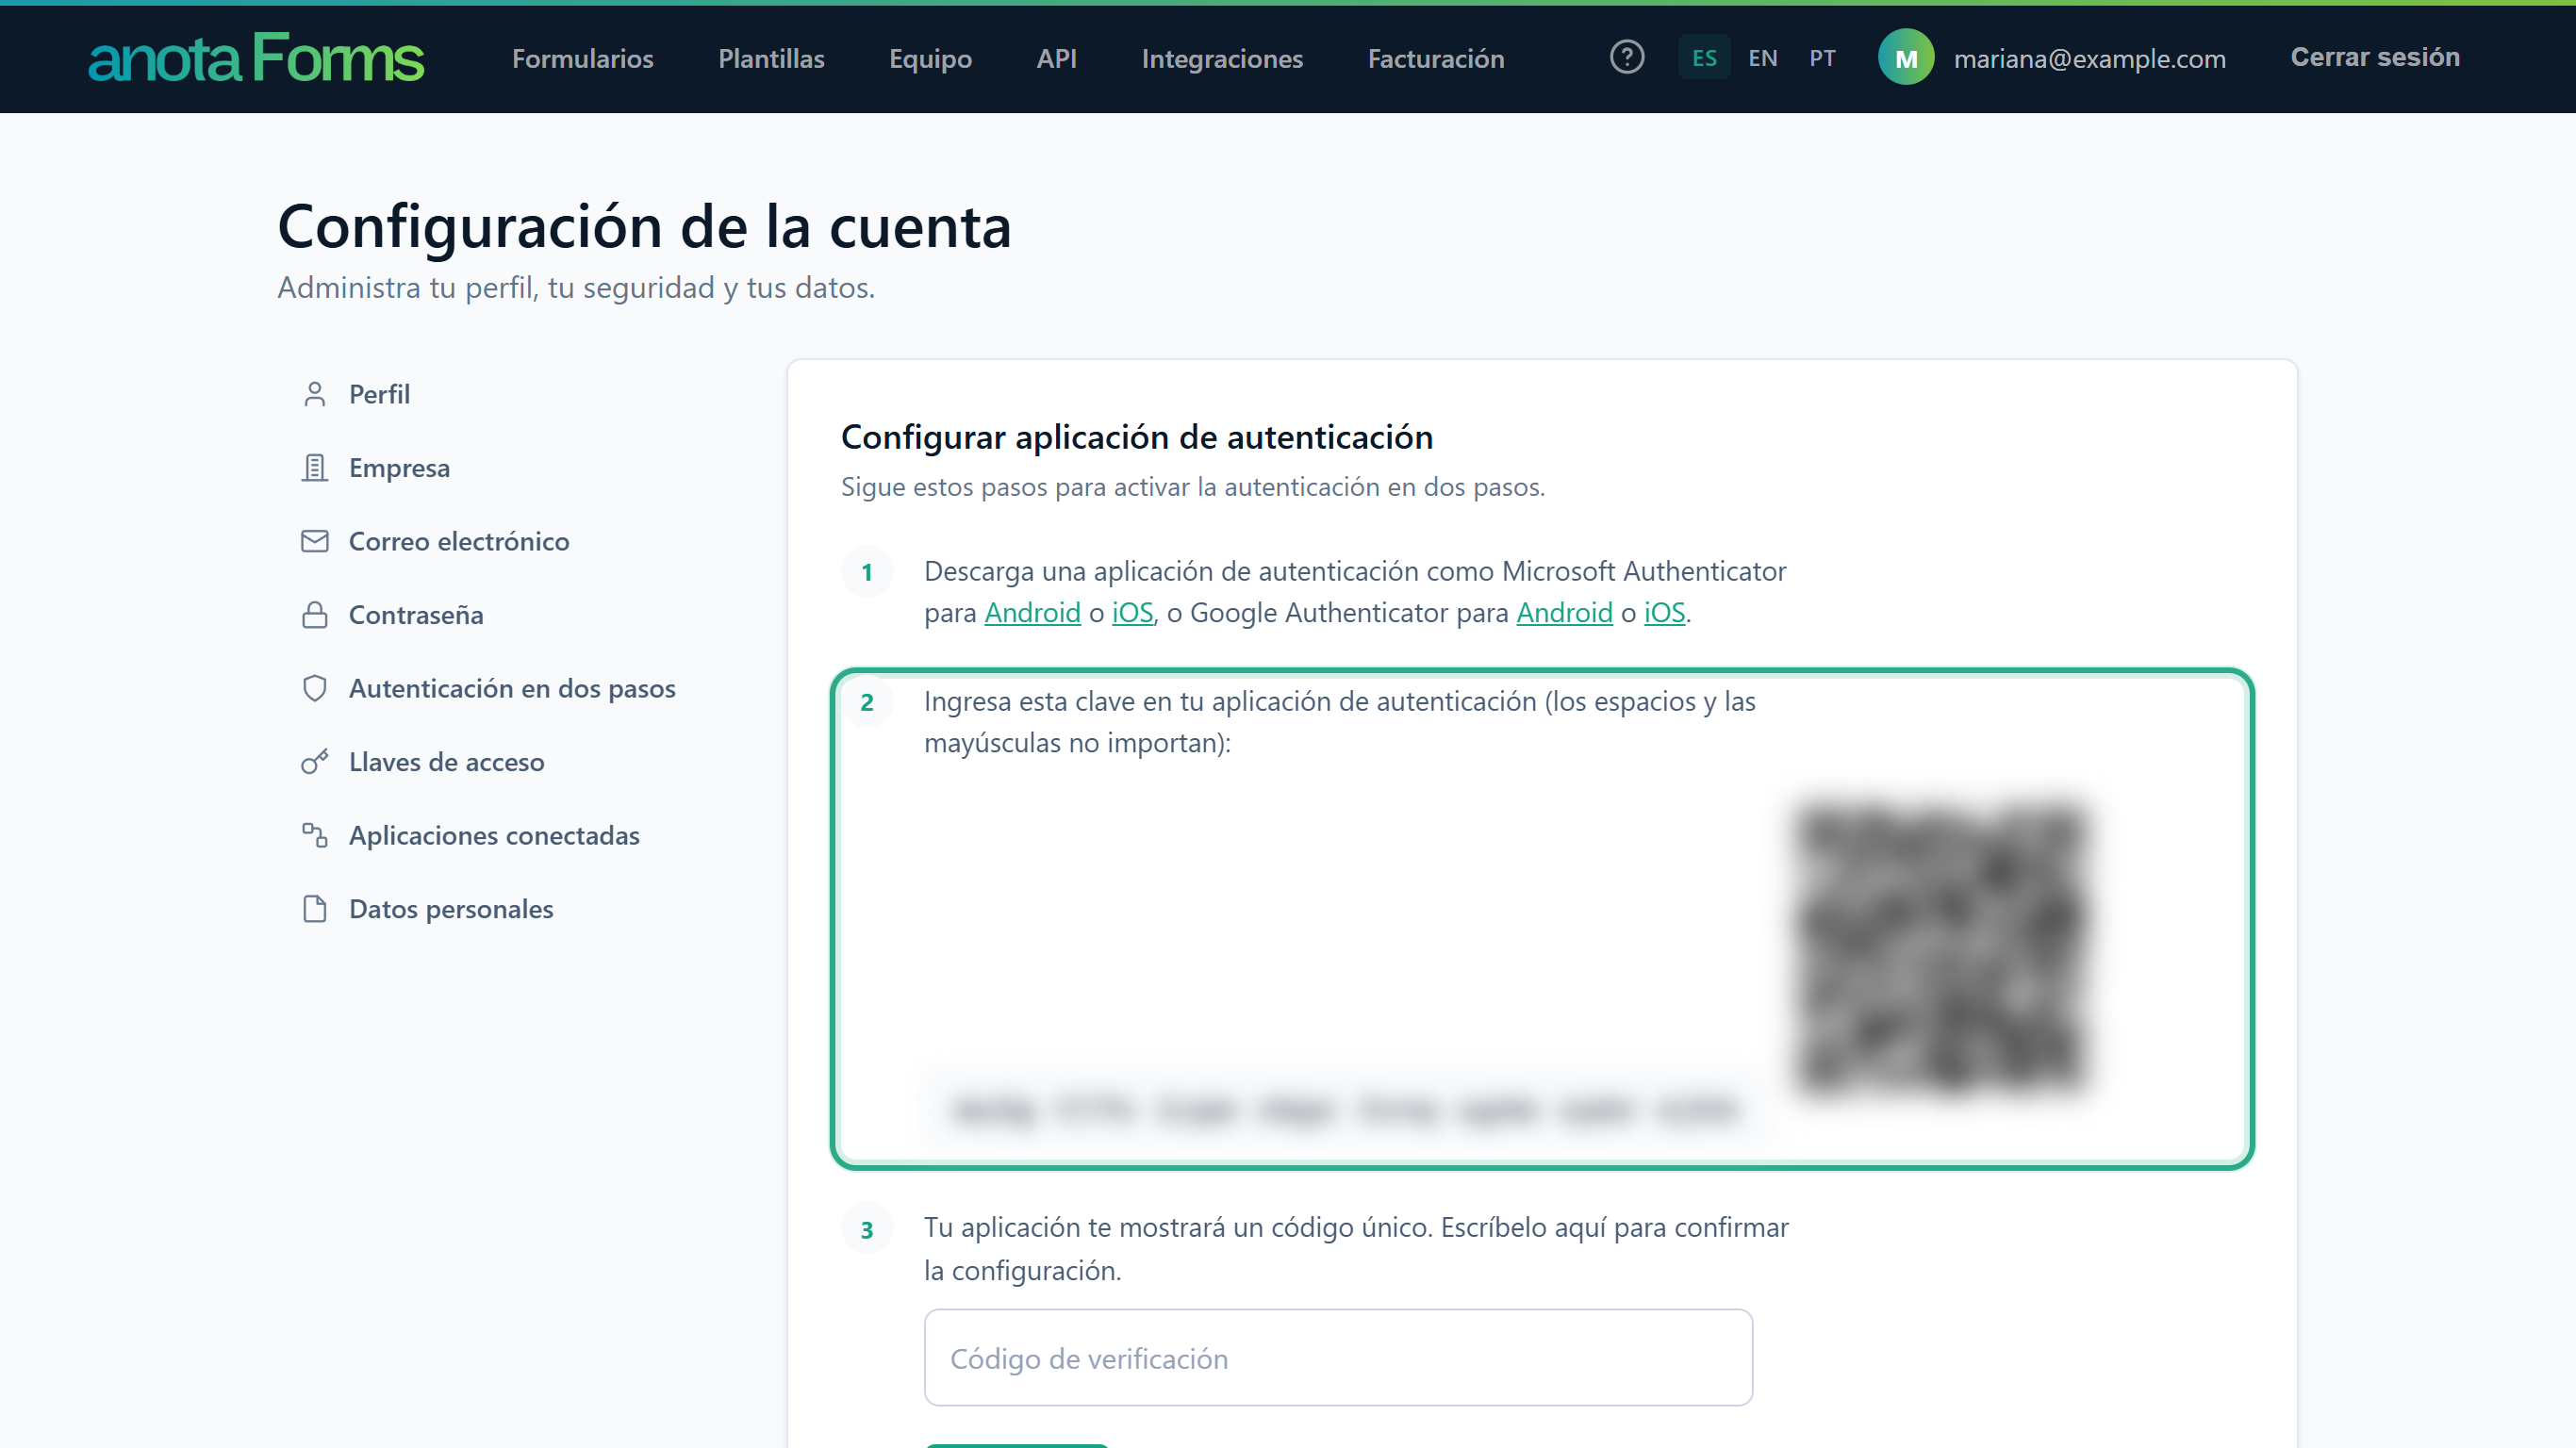The width and height of the screenshot is (2576, 1448).
Task: Click the Aplicaciones conectadas icon
Action: click(315, 835)
